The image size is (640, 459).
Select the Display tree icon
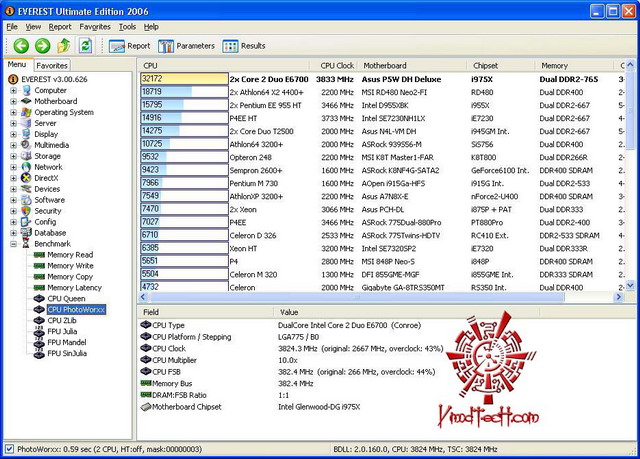point(26,134)
